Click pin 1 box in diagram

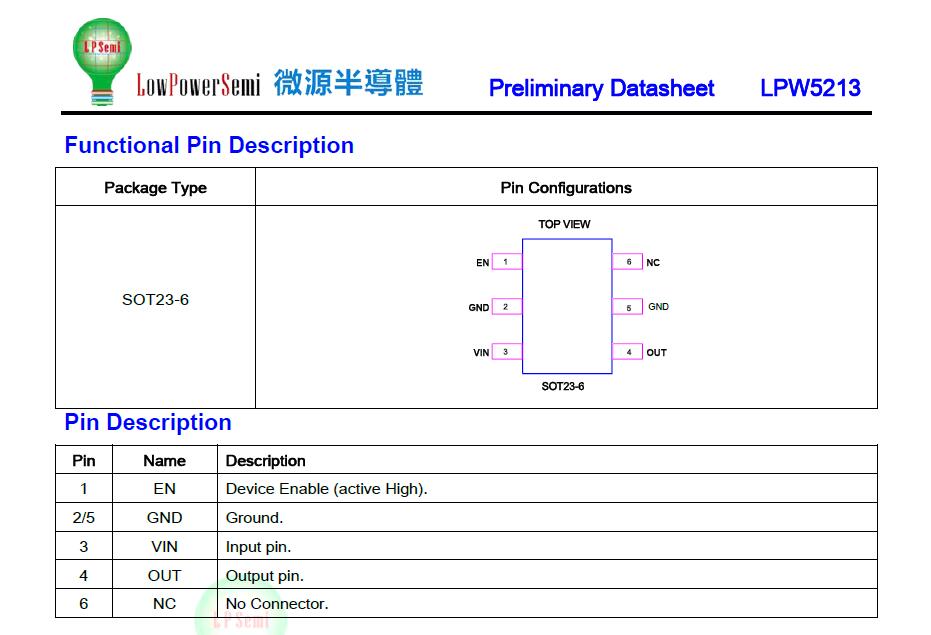click(x=506, y=261)
